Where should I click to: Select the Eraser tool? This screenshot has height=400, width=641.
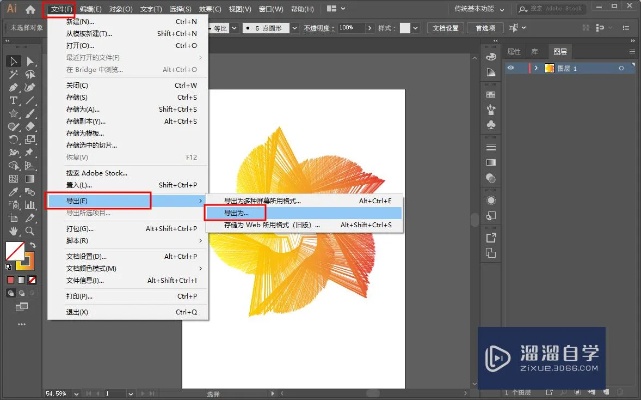30,127
